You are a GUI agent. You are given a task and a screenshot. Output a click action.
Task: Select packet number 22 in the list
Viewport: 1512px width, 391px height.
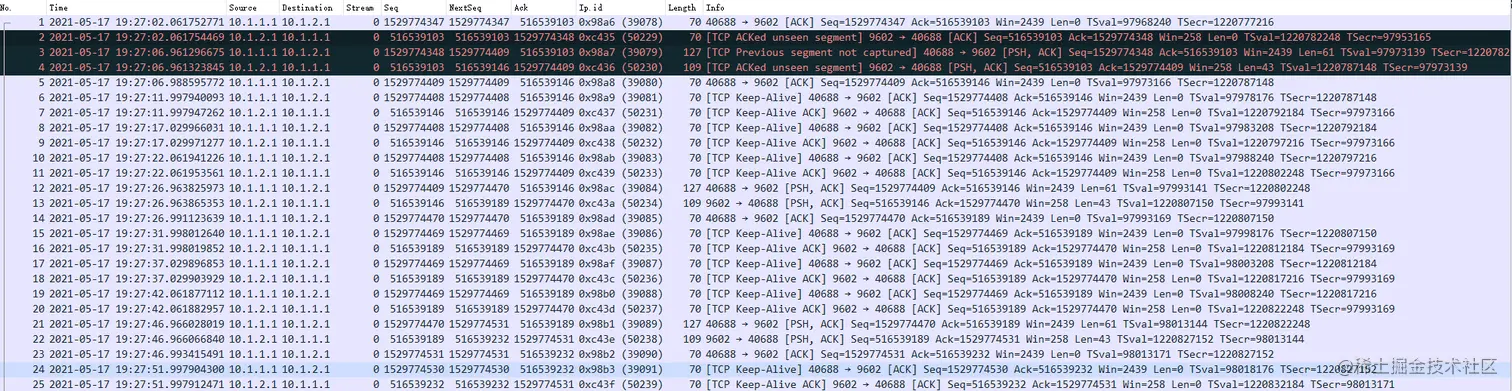tap(756, 338)
